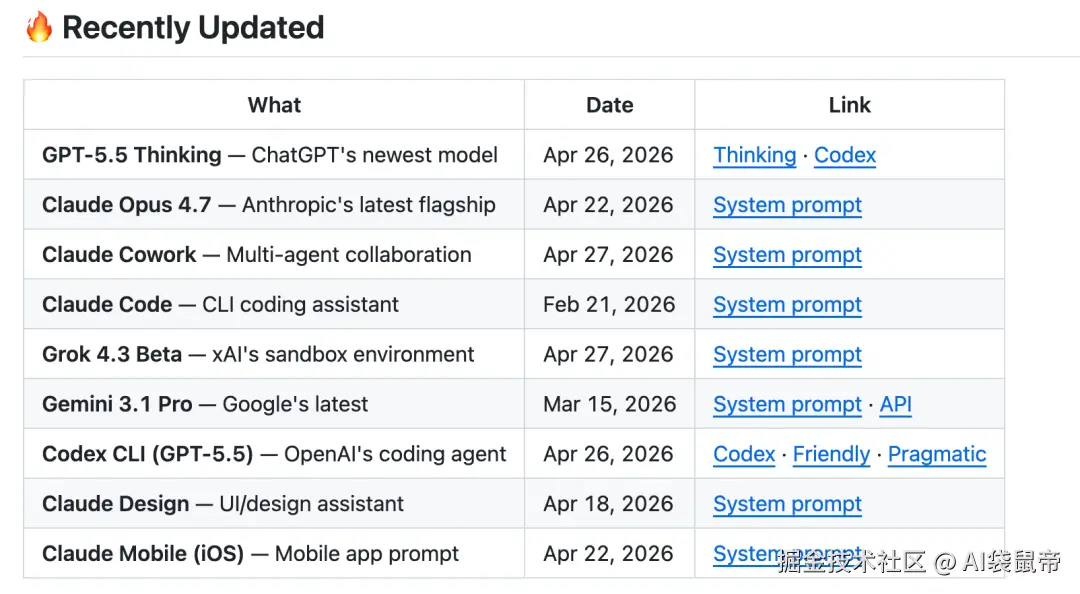Image resolution: width=1080 pixels, height=594 pixels.
Task: Click Apr 22, 2026 in Claude Mobile row
Action: click(608, 553)
